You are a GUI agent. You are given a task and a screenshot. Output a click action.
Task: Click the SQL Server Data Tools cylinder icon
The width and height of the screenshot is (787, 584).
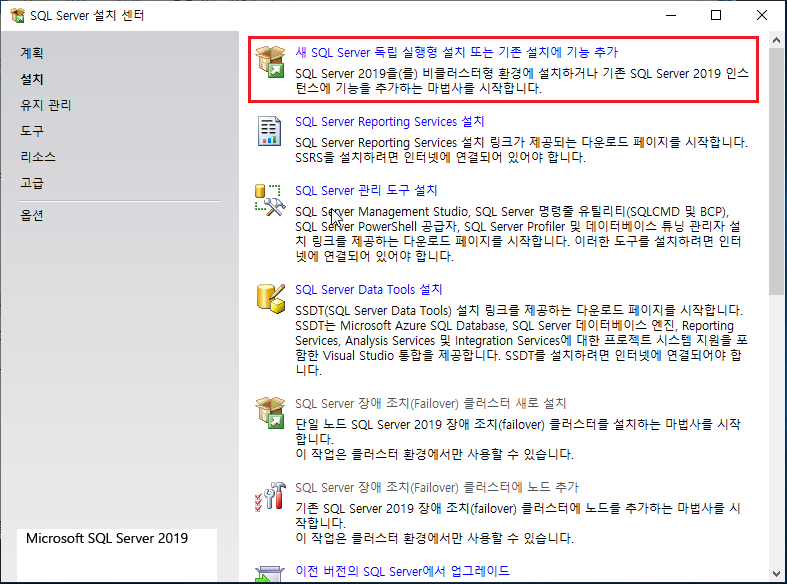click(x=271, y=299)
